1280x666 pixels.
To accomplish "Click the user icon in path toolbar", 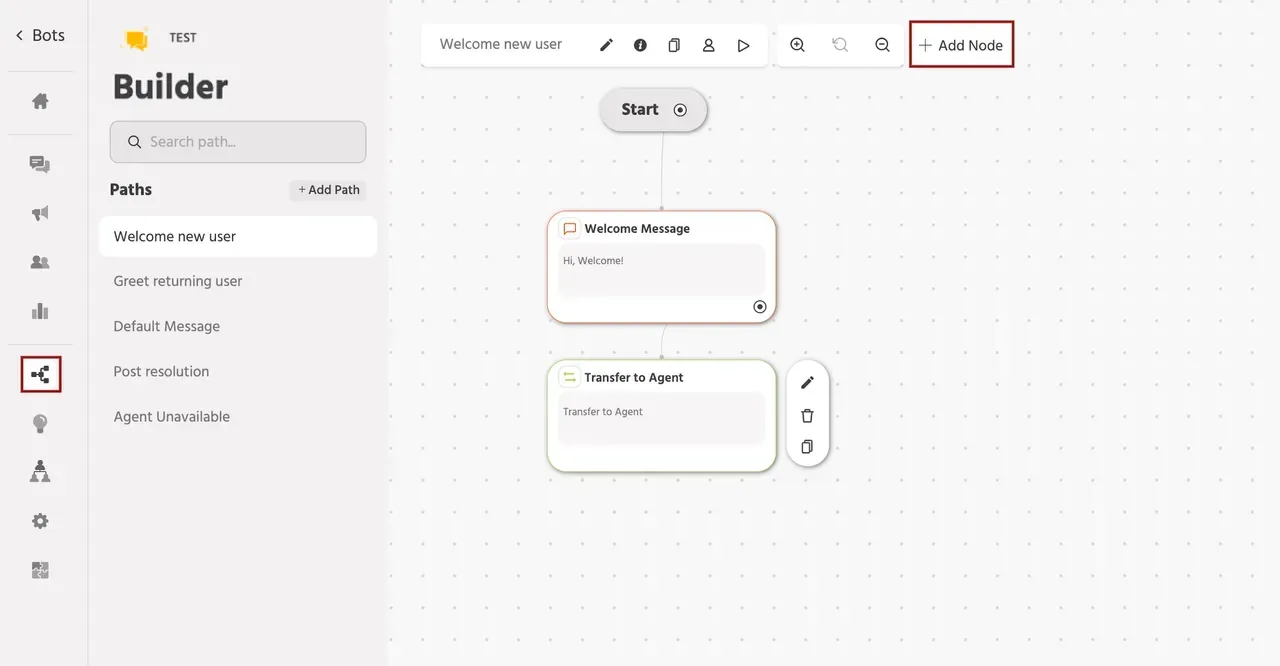I will point(708,45).
